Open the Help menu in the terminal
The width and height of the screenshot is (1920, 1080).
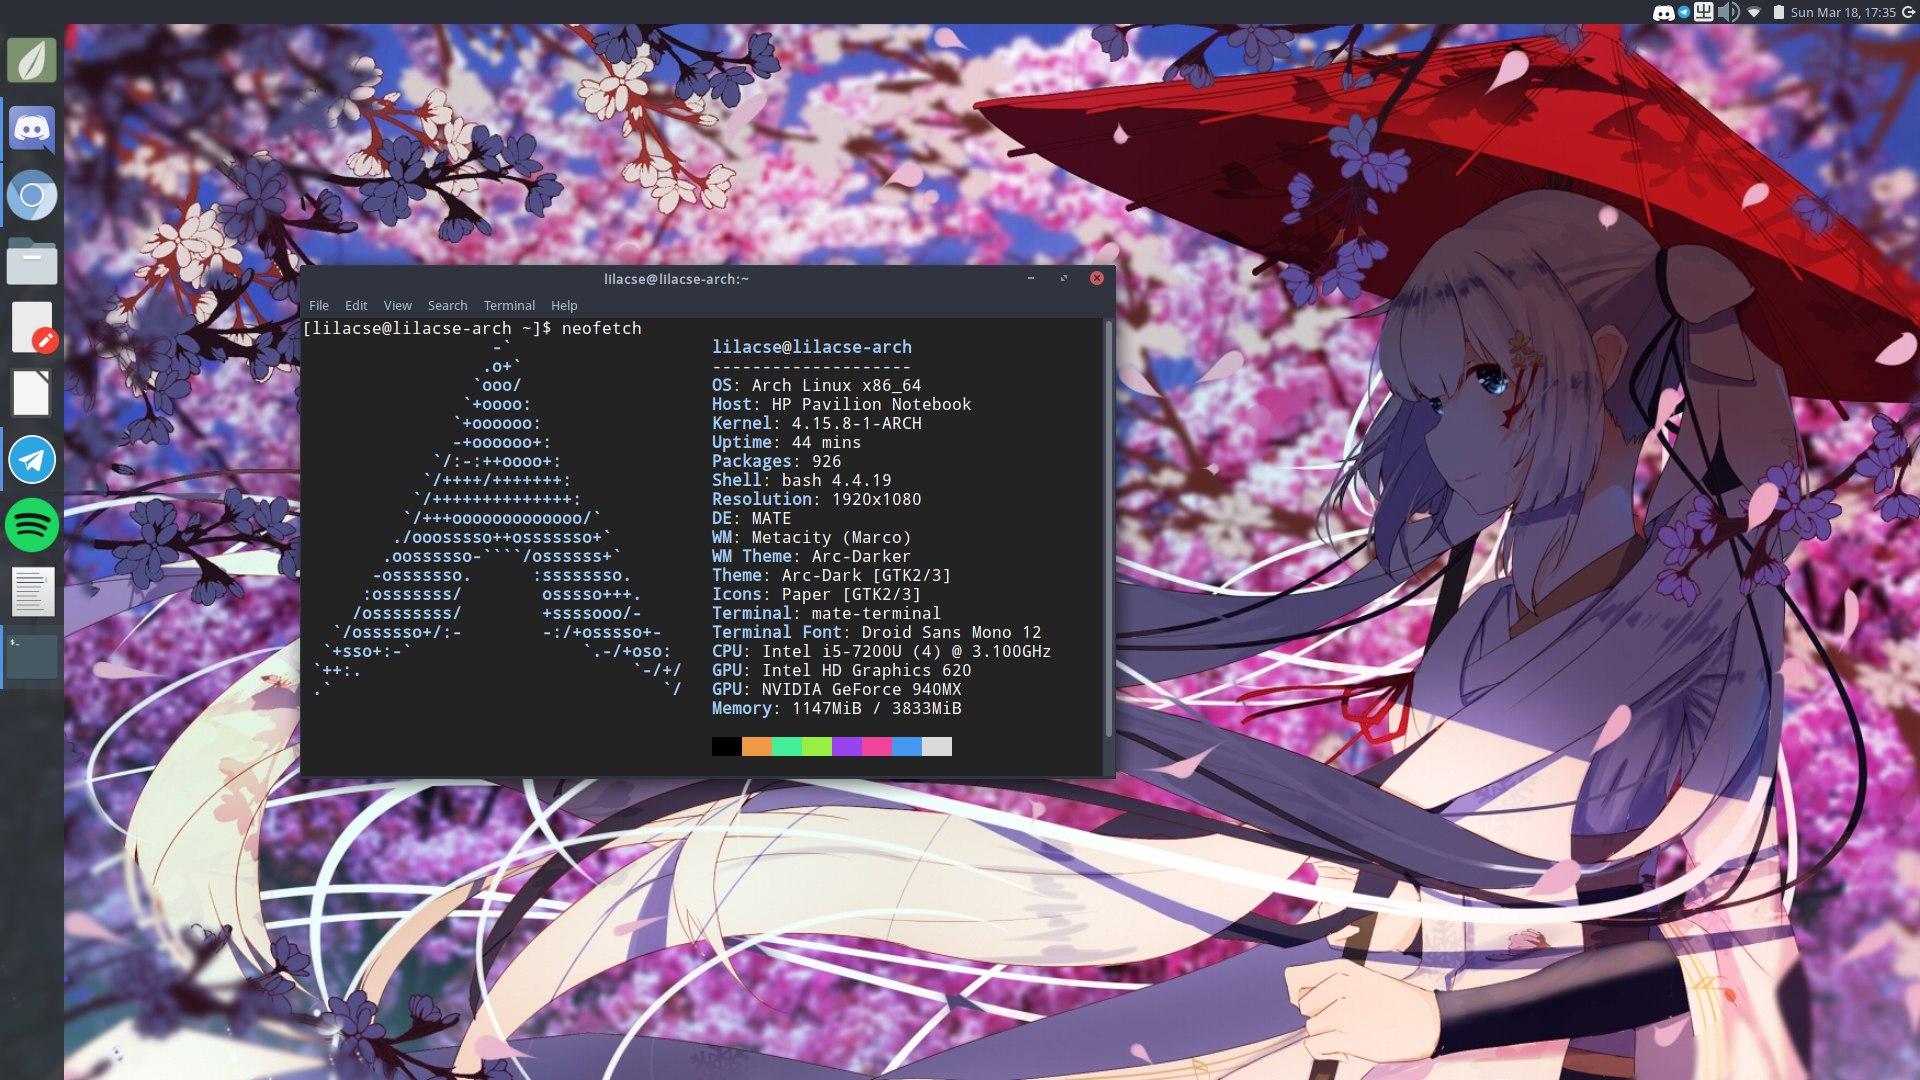(564, 305)
